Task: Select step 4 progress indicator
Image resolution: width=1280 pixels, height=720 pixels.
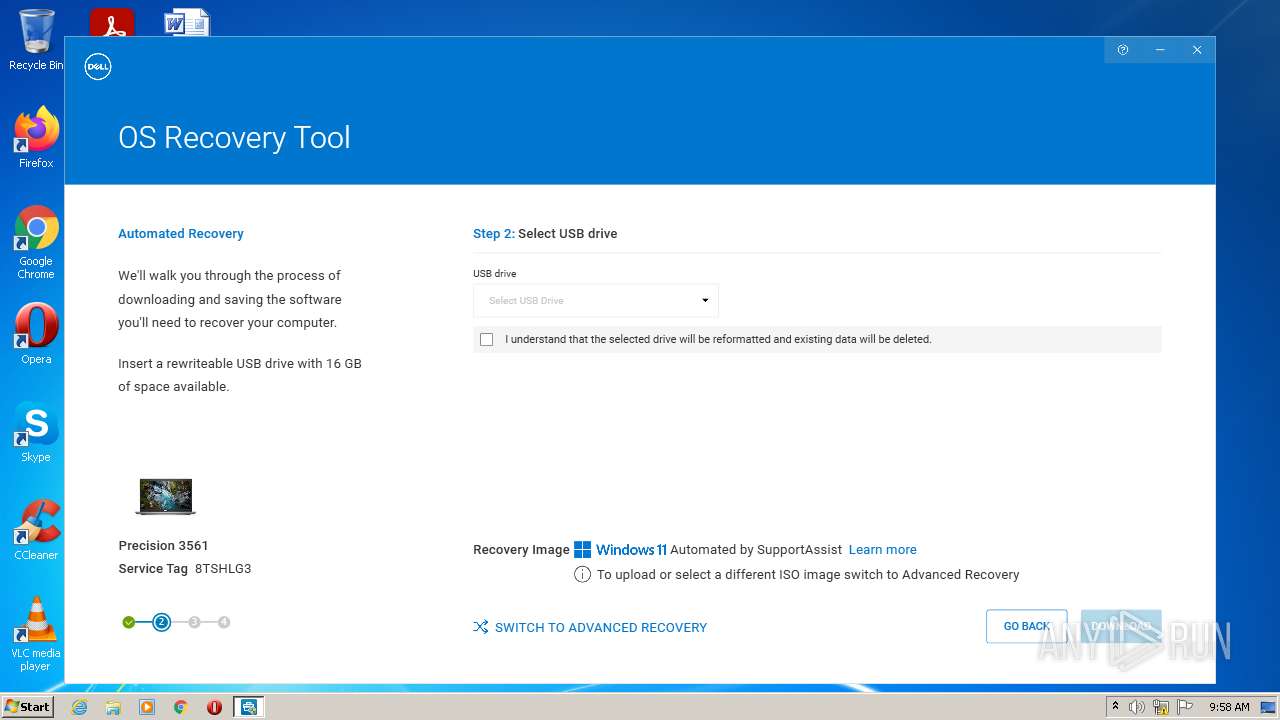Action: point(224,622)
